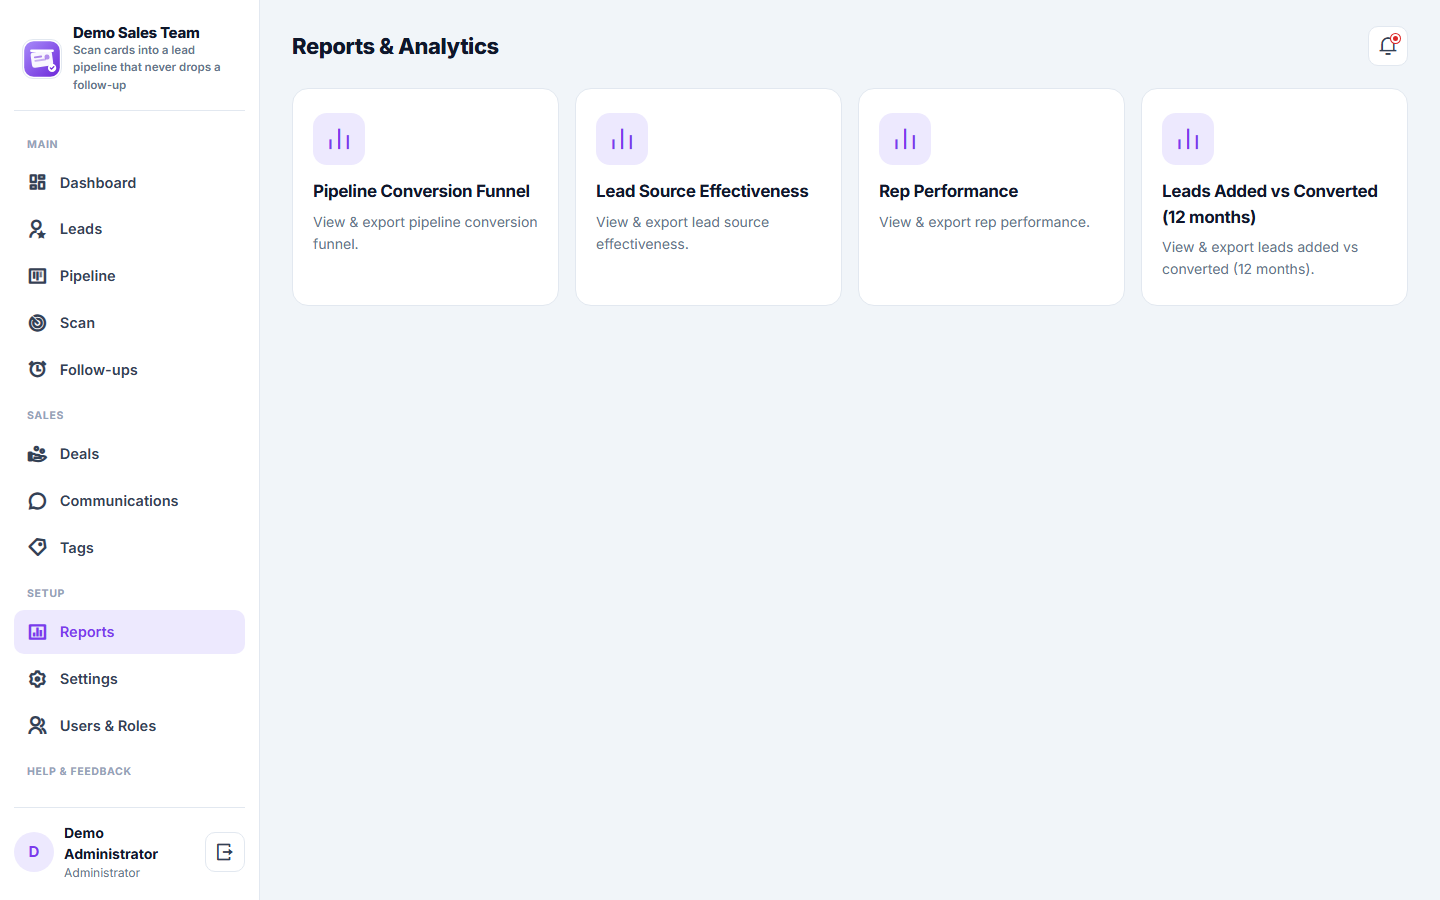The width and height of the screenshot is (1440, 900).
Task: Open the Deals section
Action: pyautogui.click(x=129, y=454)
